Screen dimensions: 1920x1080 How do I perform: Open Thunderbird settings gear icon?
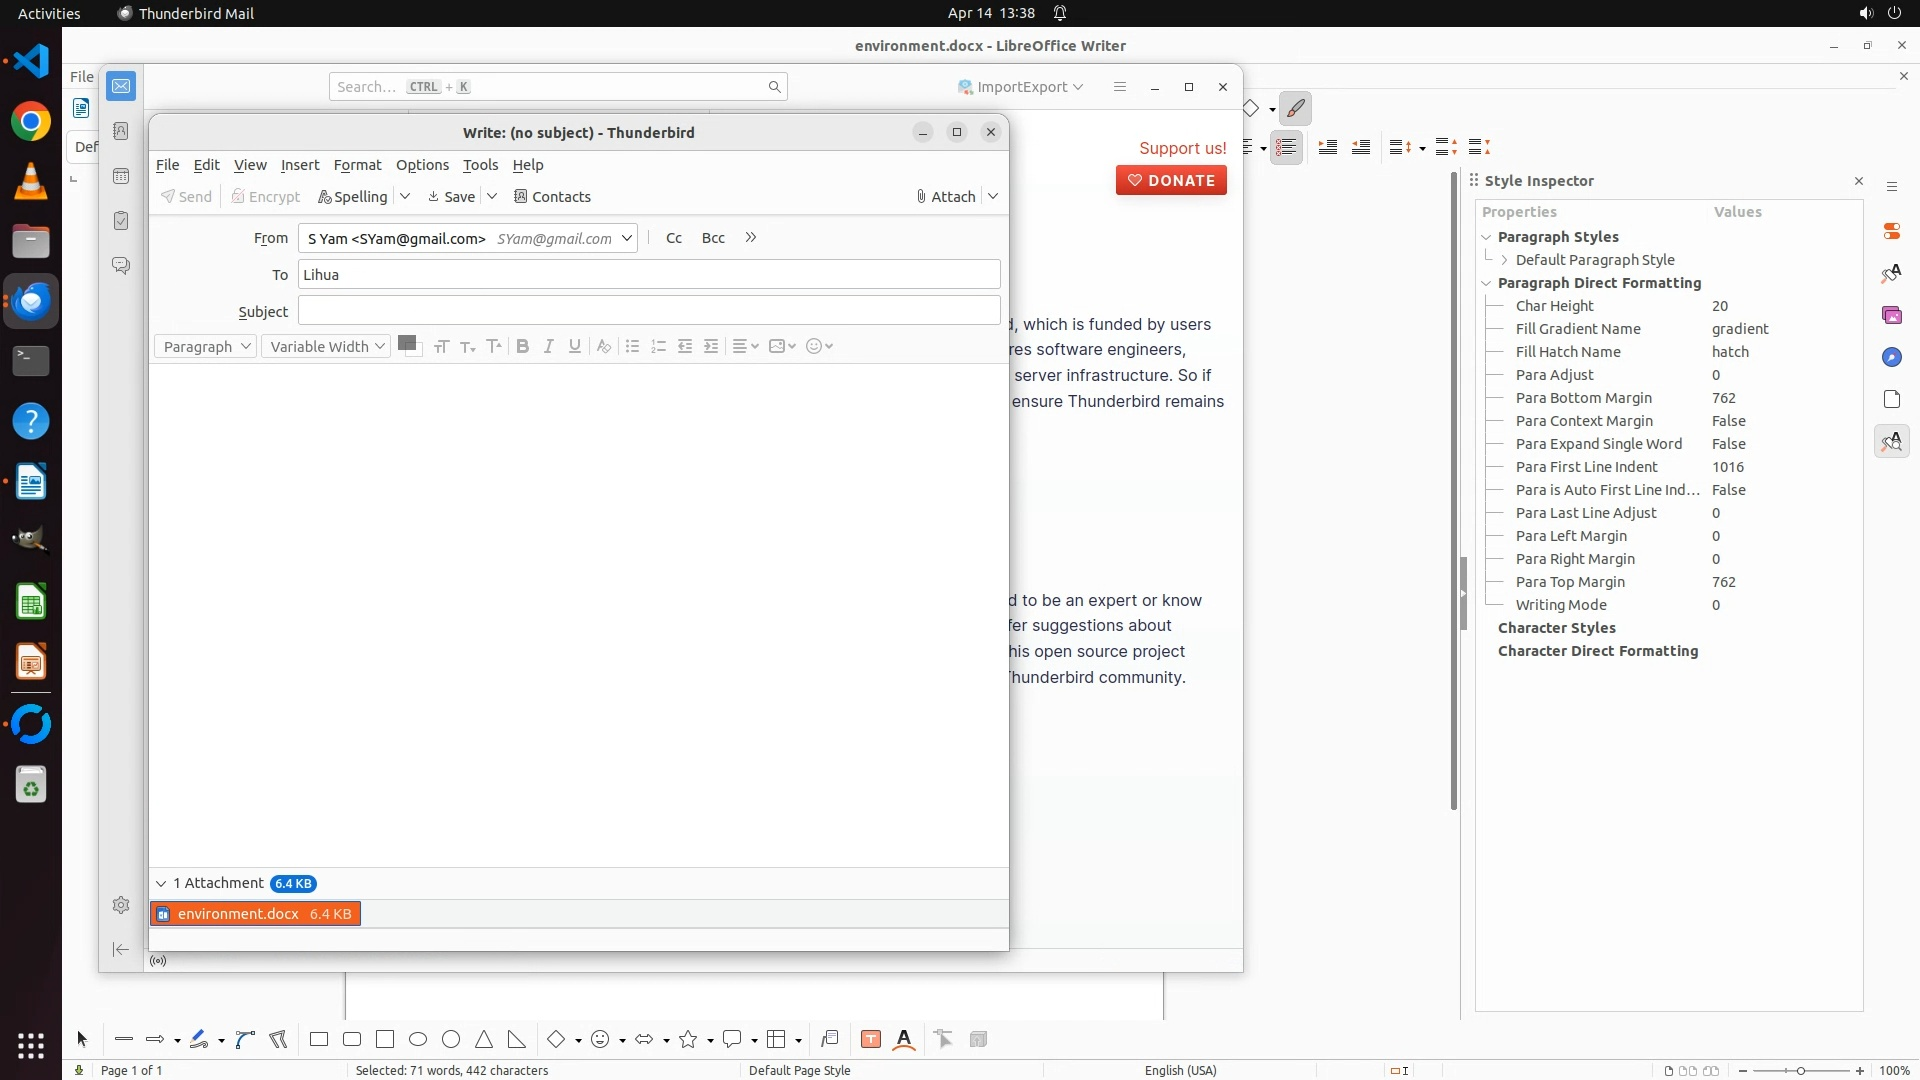tap(121, 905)
